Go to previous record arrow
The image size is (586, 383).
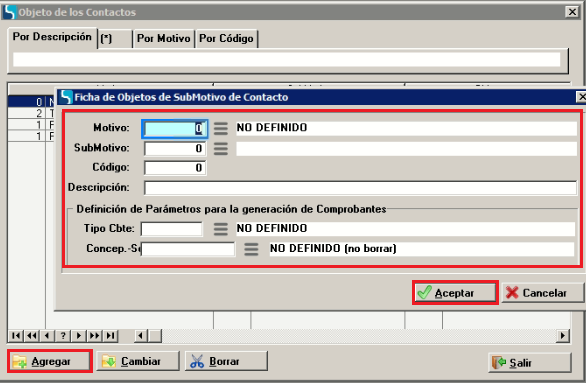point(47,336)
